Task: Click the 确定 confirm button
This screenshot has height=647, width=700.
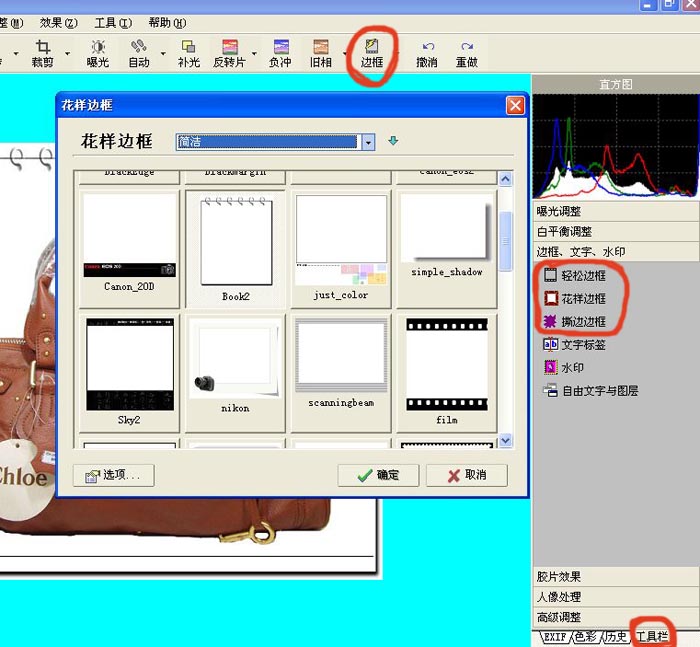Action: click(x=378, y=475)
